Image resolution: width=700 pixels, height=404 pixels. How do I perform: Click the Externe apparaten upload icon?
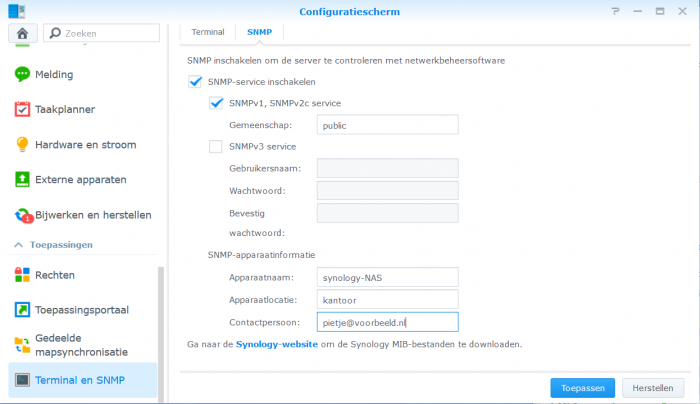pos(22,179)
